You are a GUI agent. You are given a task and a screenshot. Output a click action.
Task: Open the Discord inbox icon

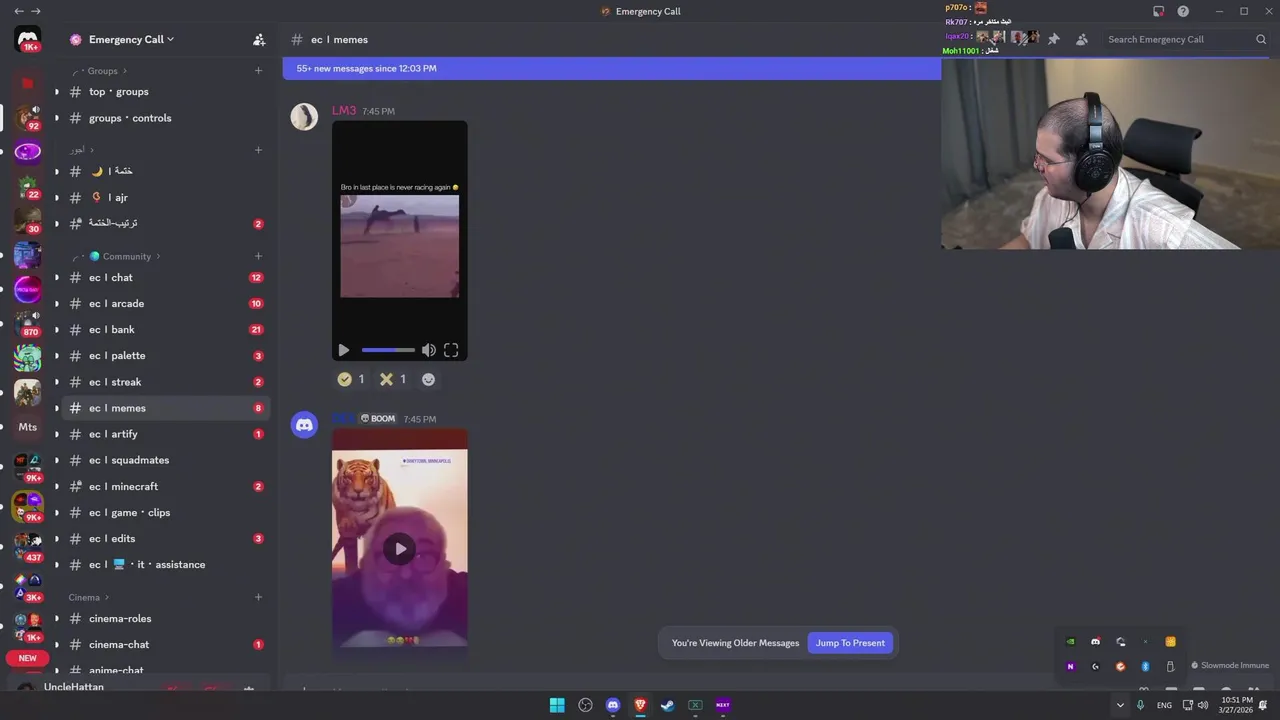[1158, 11]
